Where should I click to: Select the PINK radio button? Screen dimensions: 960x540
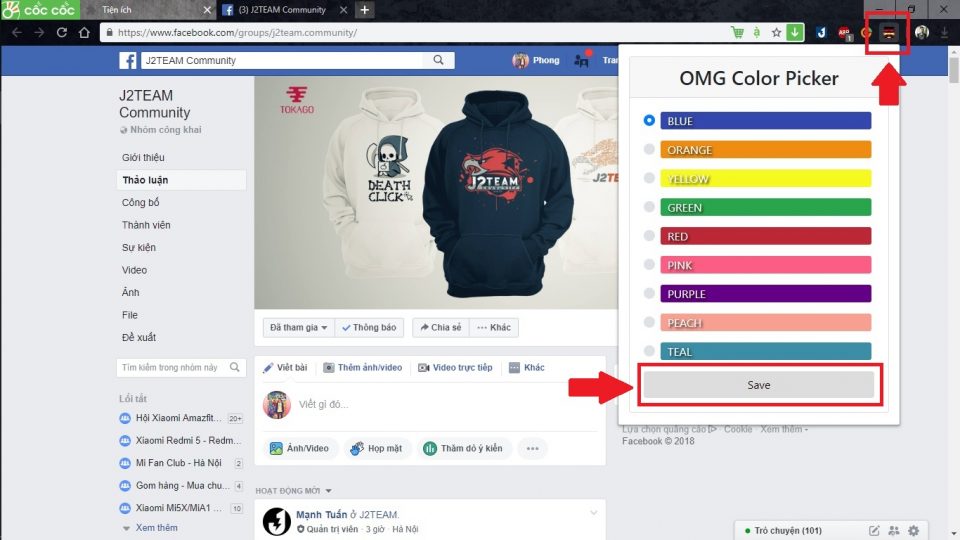coord(649,264)
